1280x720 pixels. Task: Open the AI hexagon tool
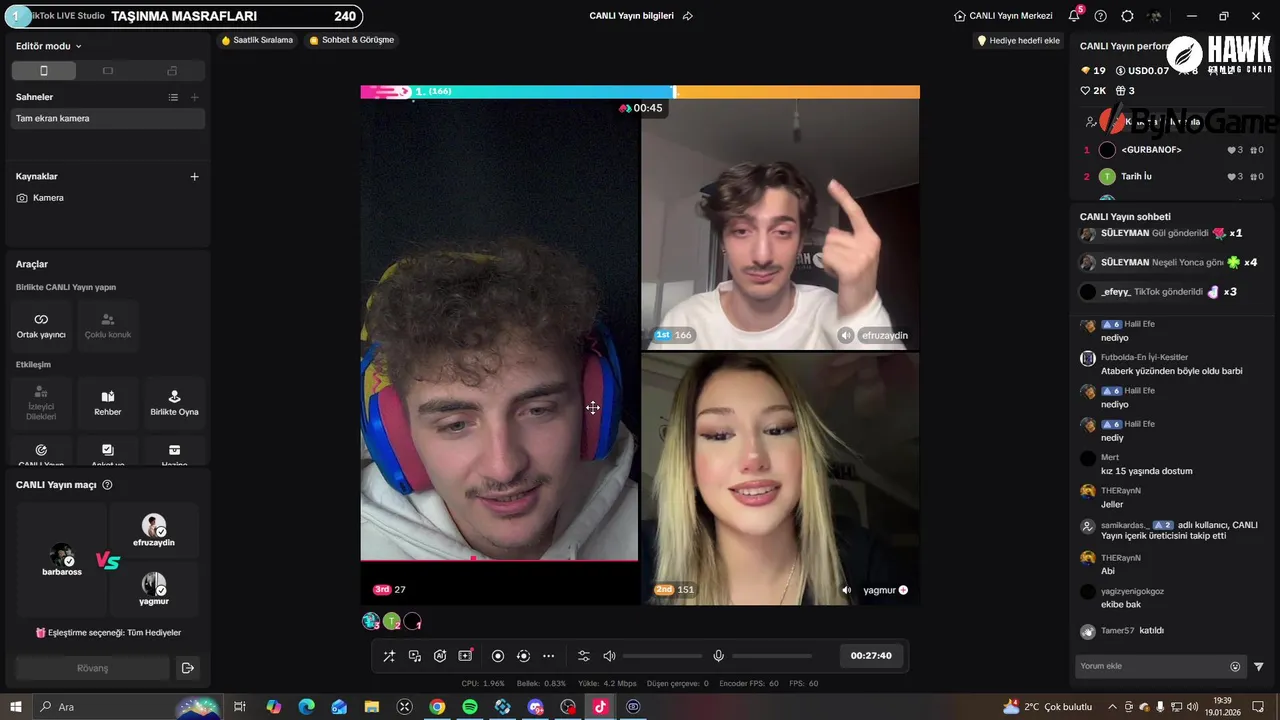point(440,656)
